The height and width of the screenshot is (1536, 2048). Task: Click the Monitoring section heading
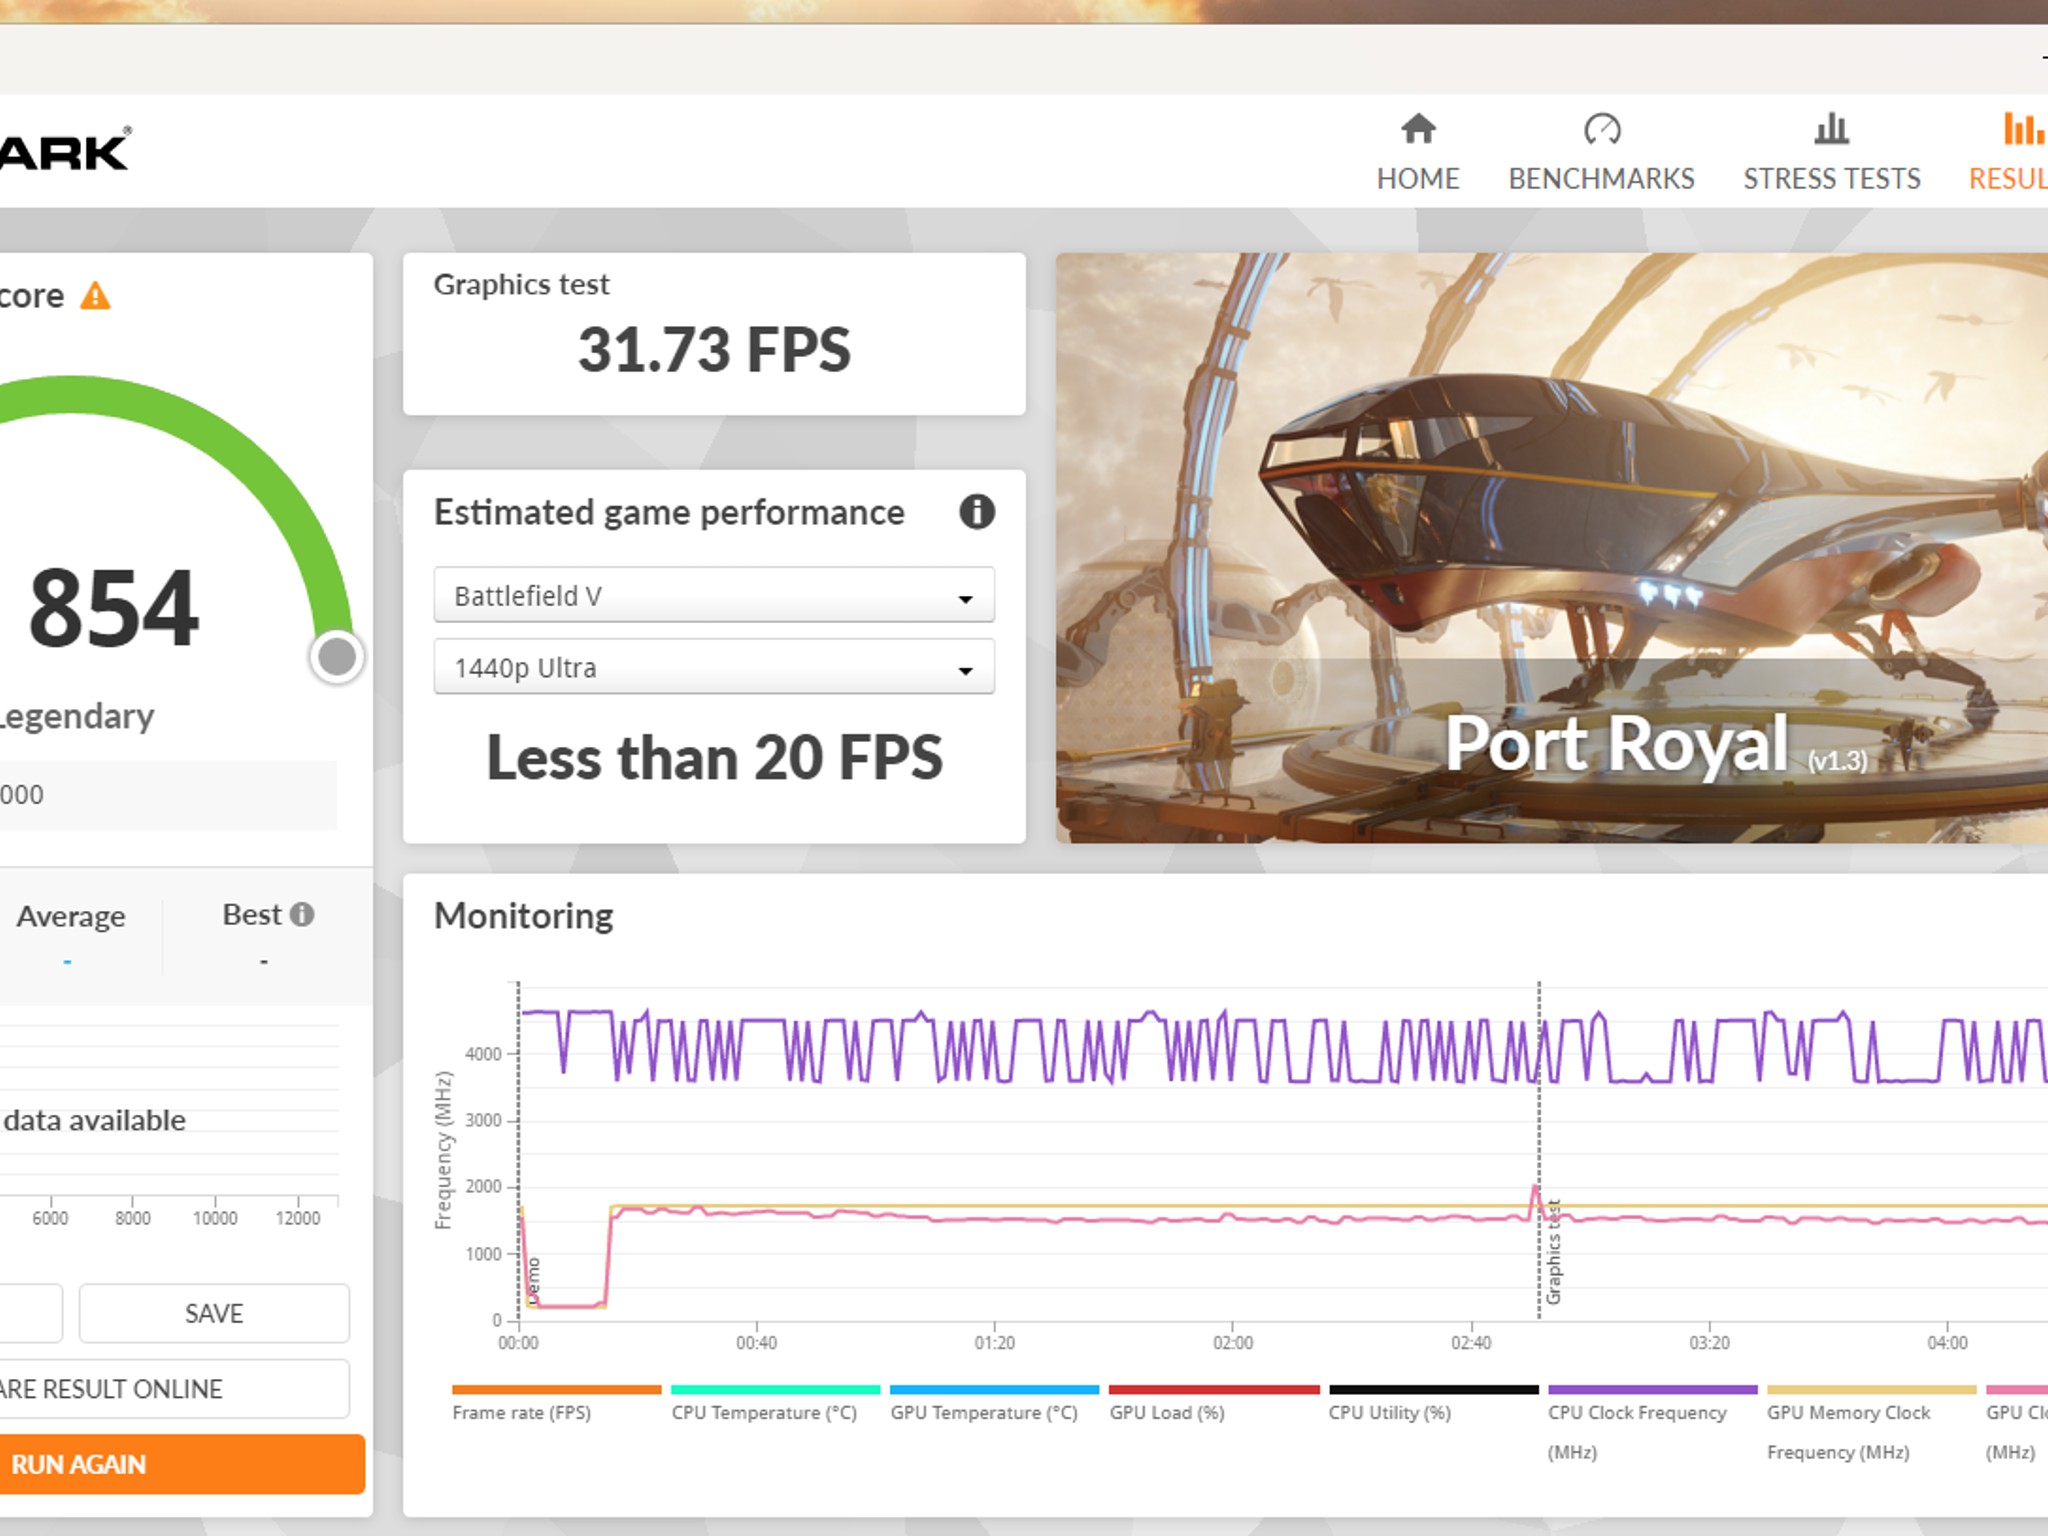tap(523, 916)
